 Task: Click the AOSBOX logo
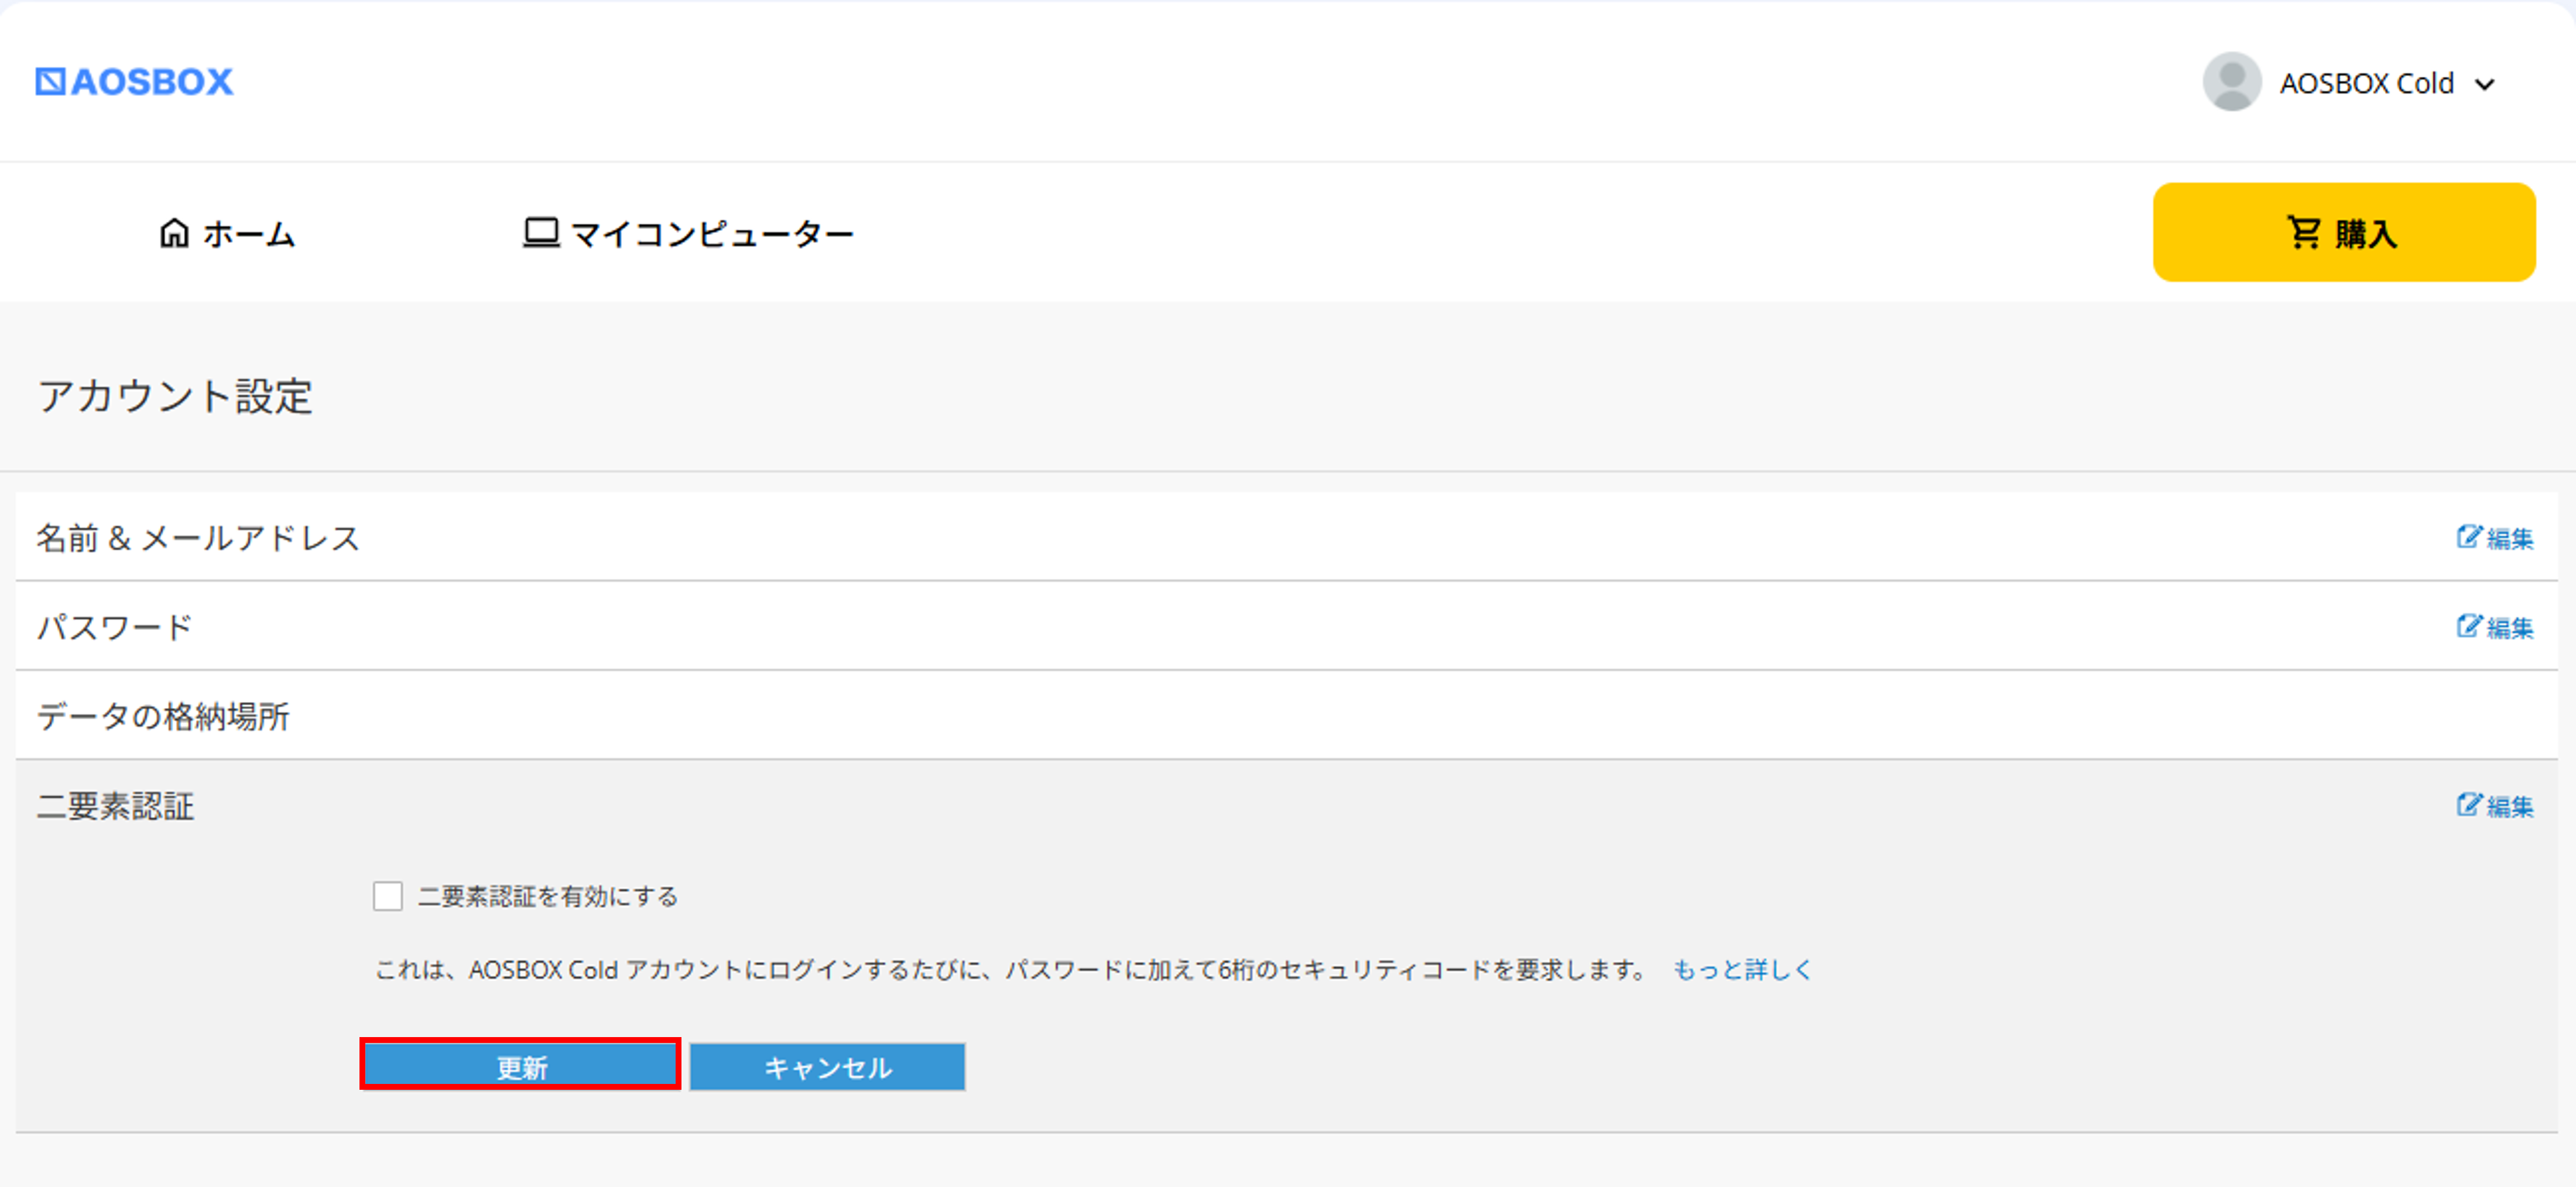point(134,82)
